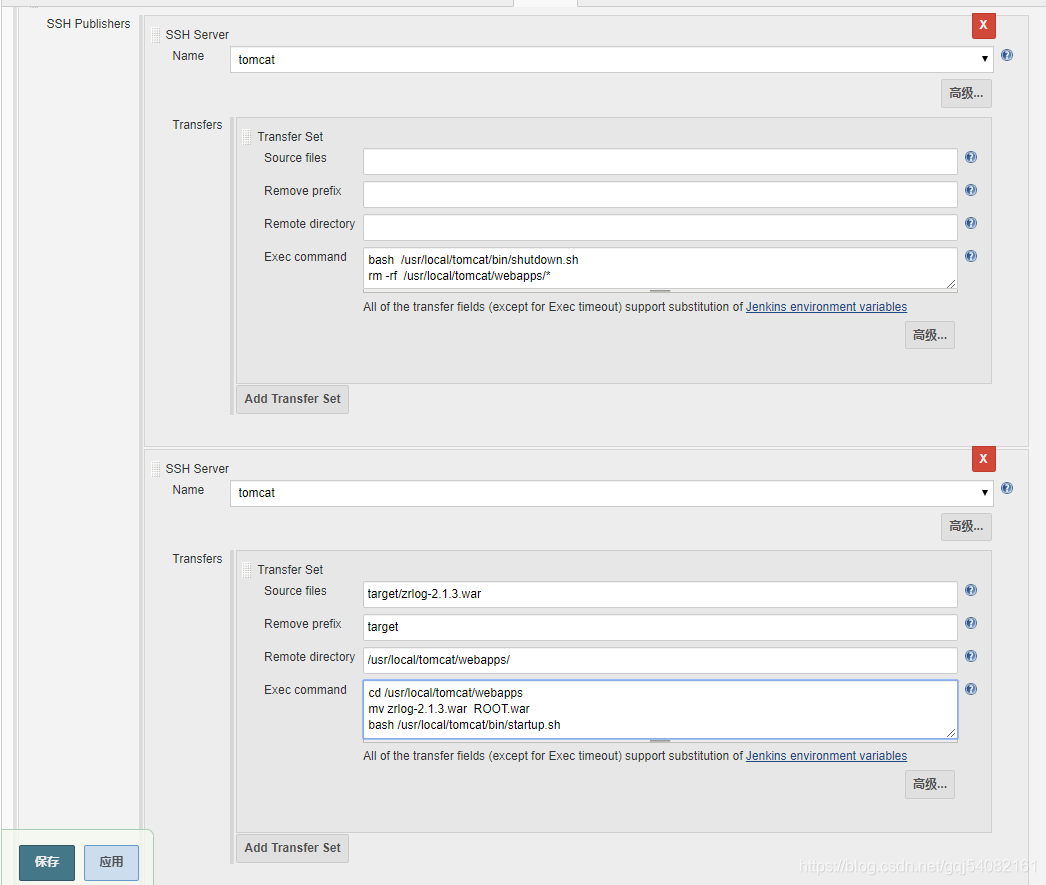Open help for shutdown.sh Exec command
Image resolution: width=1046 pixels, height=885 pixels.
(x=971, y=256)
